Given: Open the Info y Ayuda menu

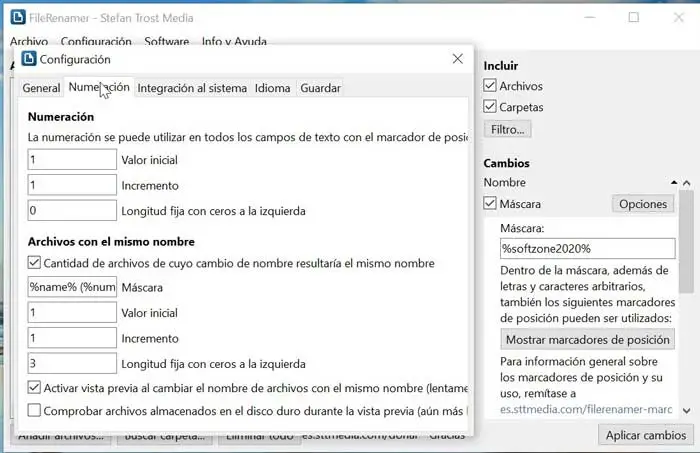Looking at the screenshot, I should tap(234, 42).
